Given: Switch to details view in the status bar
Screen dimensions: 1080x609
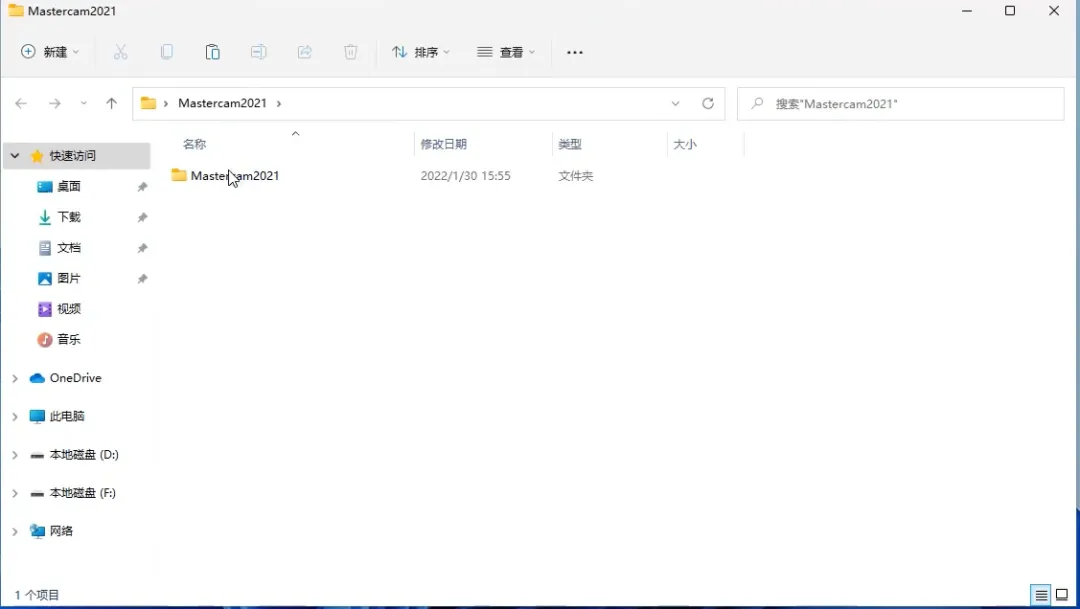Looking at the screenshot, I should [x=1041, y=595].
